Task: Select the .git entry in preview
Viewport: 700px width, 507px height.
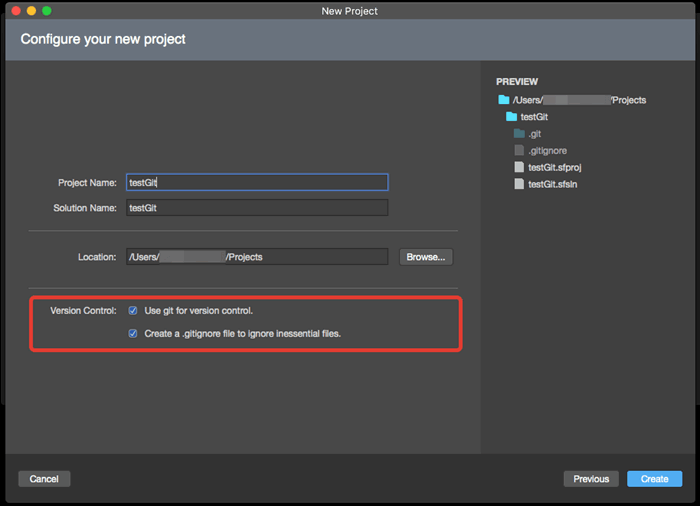Action: [535, 134]
